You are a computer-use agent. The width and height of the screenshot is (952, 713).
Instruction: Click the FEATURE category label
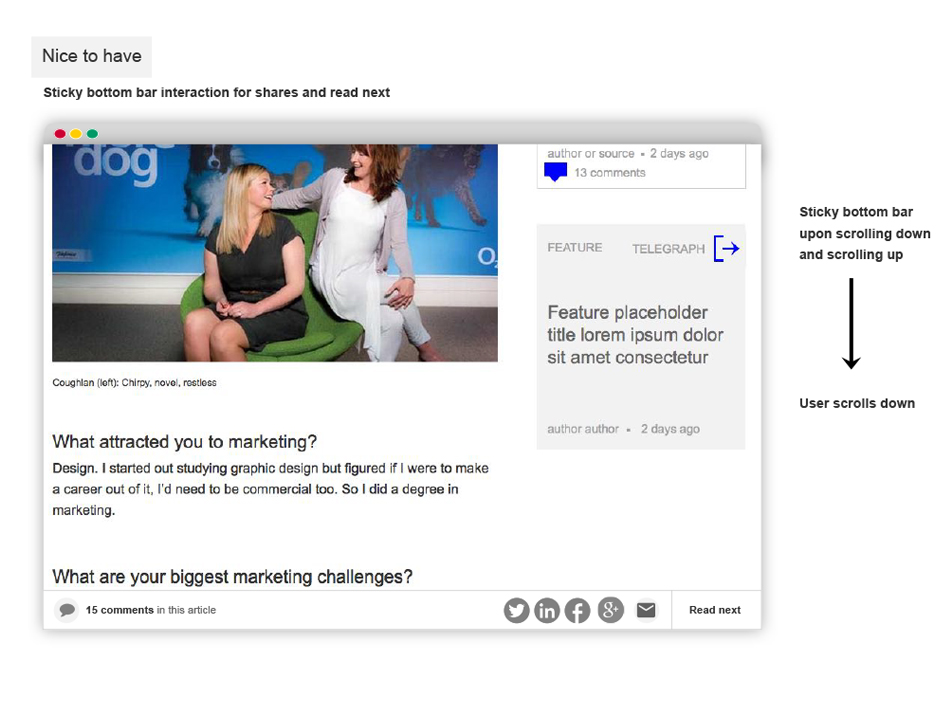click(574, 248)
